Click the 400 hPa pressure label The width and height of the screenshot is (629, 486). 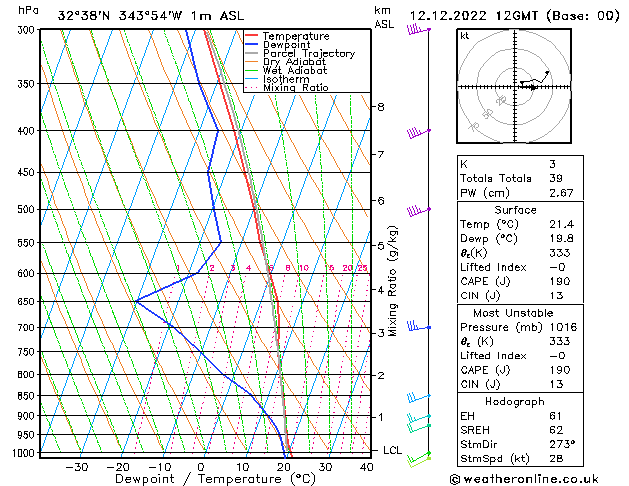pos(28,131)
